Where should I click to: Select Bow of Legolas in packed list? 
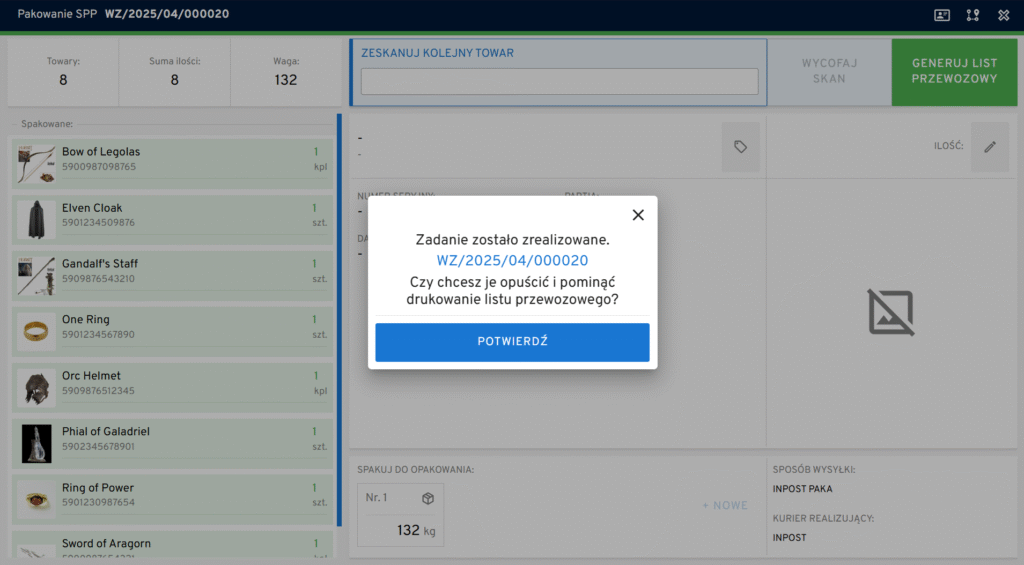tap(172, 160)
